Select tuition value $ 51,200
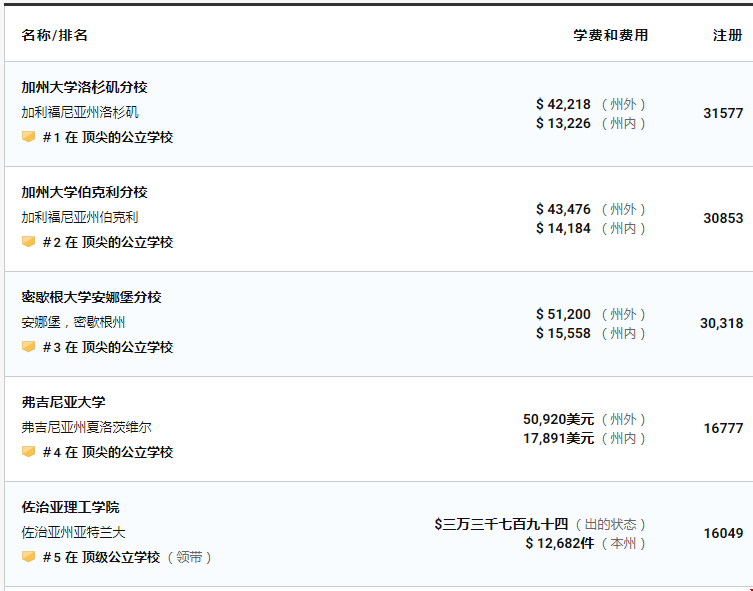This screenshot has width=753, height=591. [563, 314]
